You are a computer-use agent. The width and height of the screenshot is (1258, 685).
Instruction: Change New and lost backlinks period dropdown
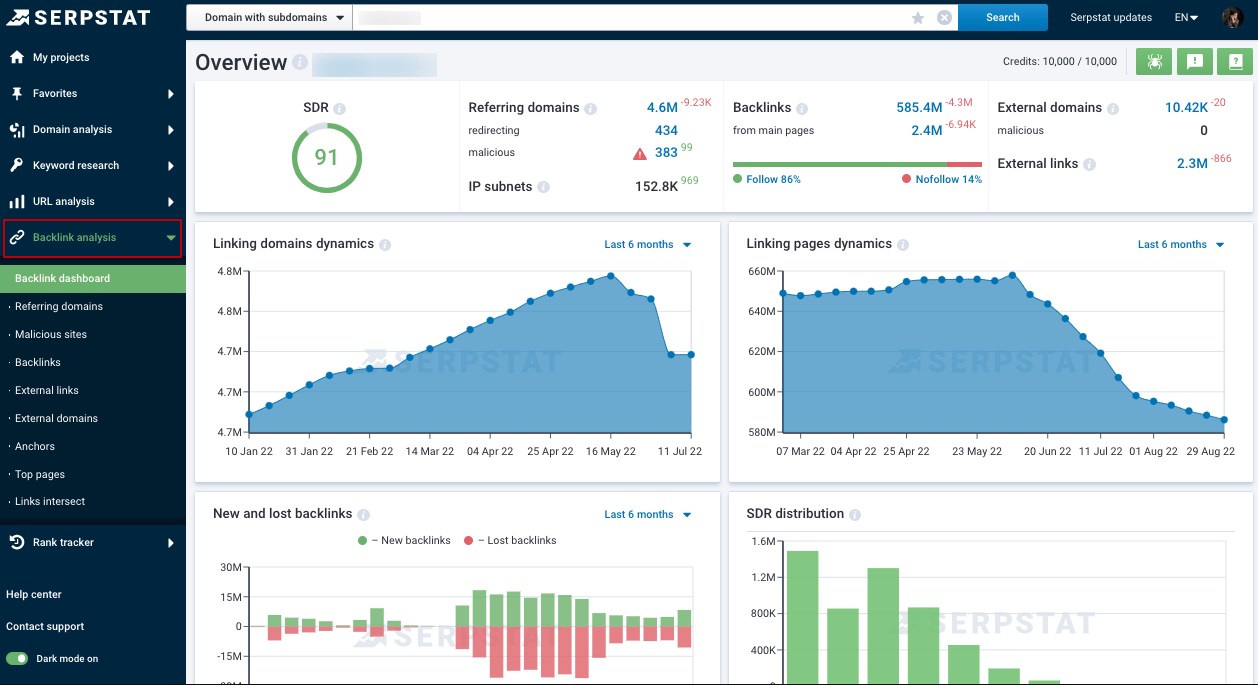pos(648,514)
